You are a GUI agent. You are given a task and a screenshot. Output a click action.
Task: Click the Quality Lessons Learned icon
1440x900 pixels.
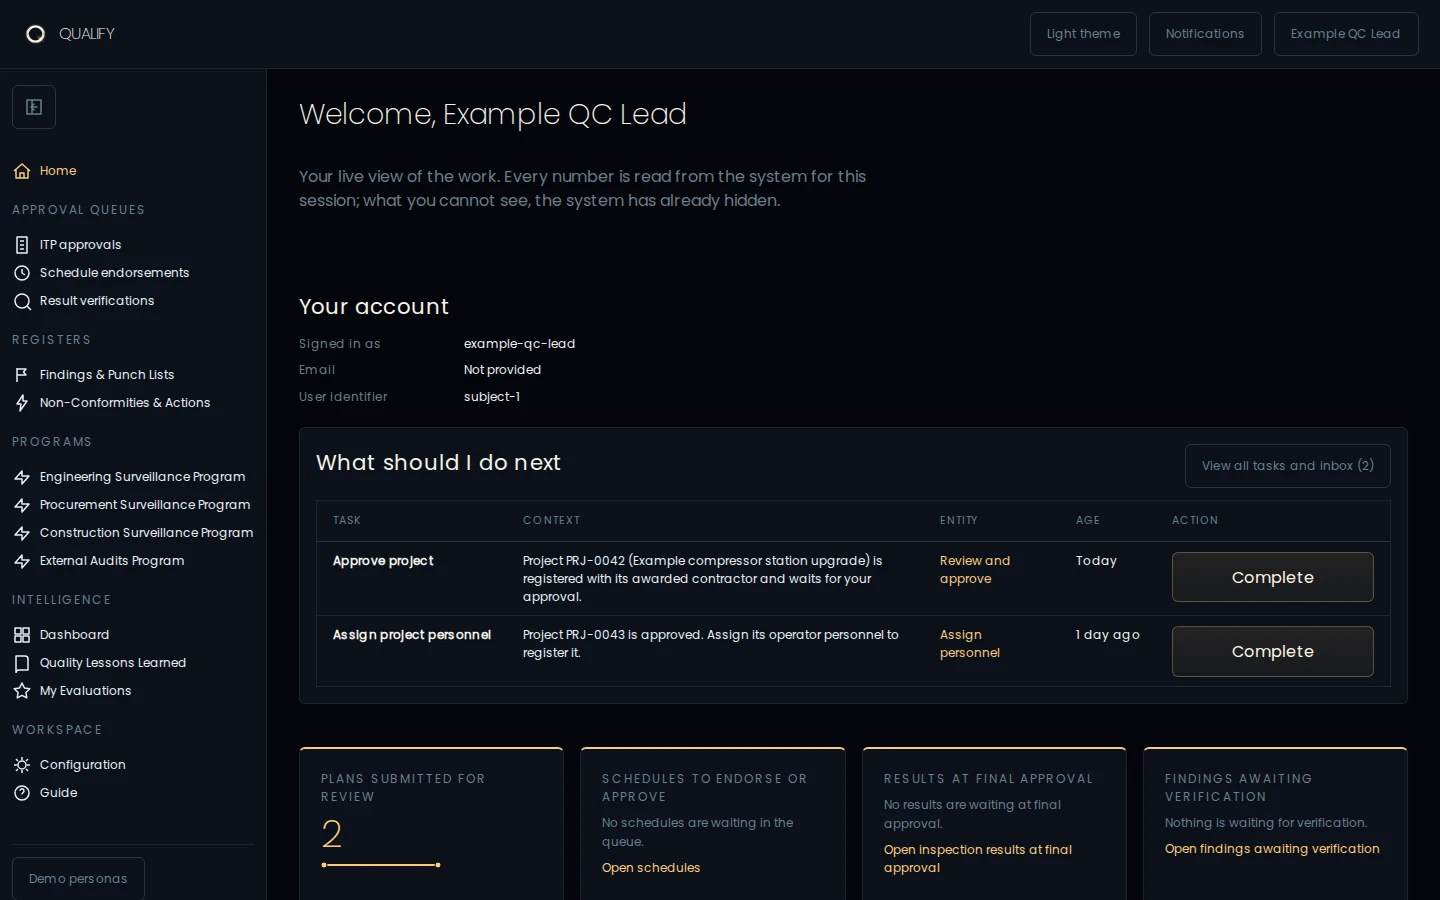22,663
